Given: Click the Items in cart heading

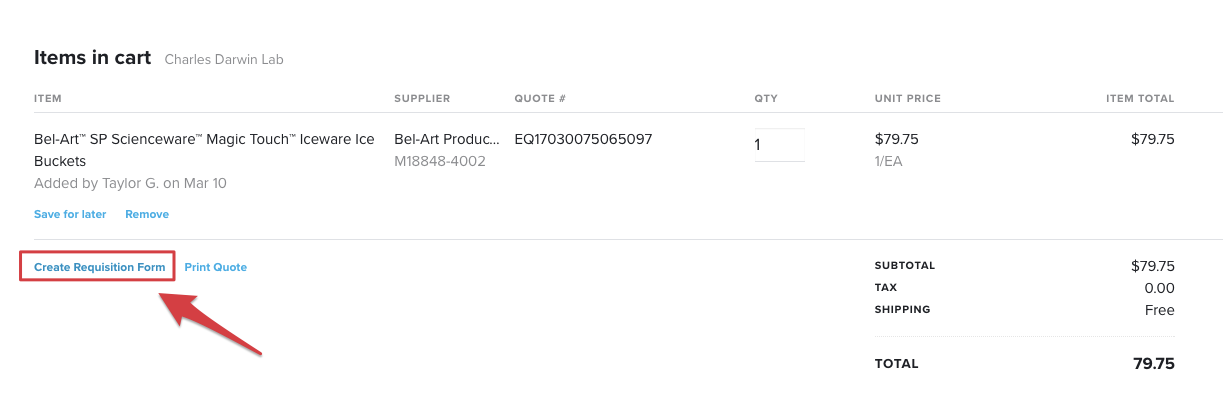Looking at the screenshot, I should coord(92,57).
